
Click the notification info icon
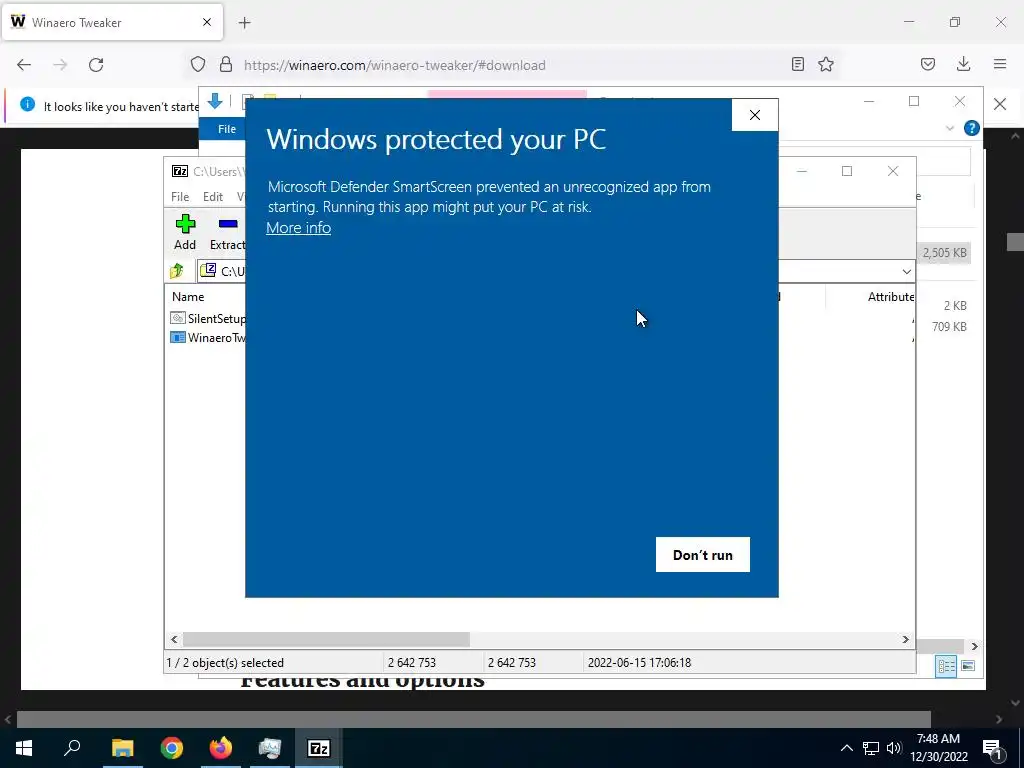(x=27, y=104)
